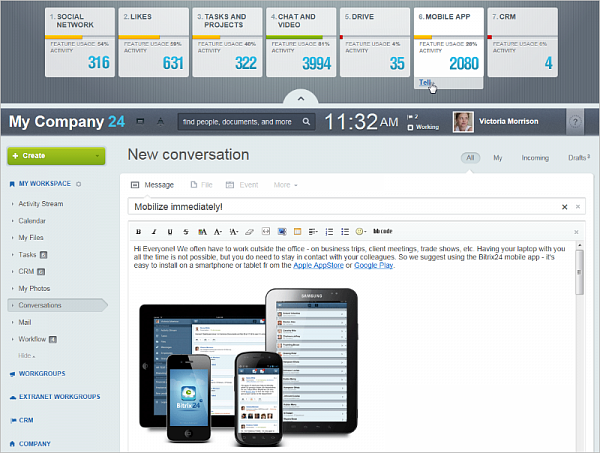Image resolution: width=600 pixels, height=453 pixels.
Task: Open the notifications bell icon
Action: click(x=160, y=121)
